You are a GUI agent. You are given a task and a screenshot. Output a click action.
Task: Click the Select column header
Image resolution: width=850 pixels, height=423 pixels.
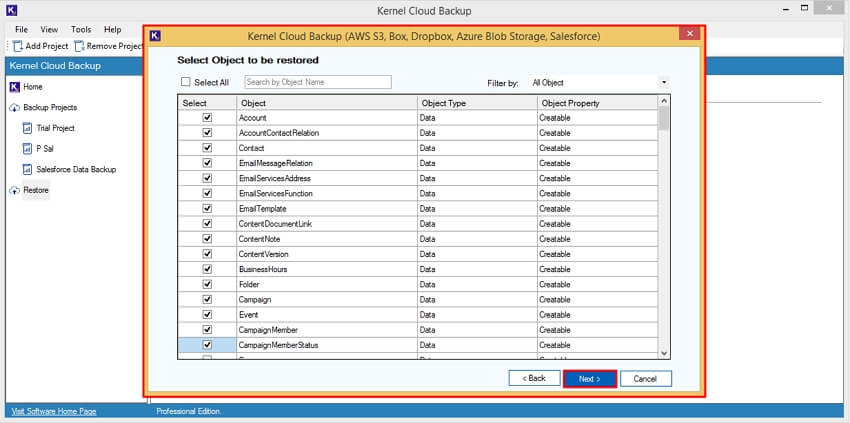[207, 103]
